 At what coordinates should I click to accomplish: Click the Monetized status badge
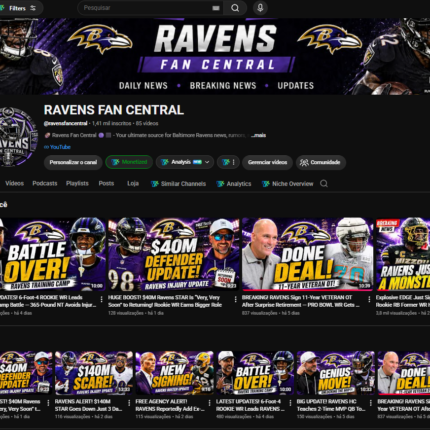(129, 162)
